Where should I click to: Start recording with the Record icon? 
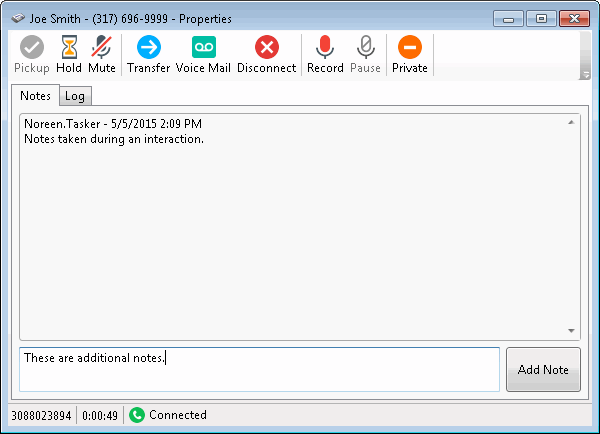[325, 47]
